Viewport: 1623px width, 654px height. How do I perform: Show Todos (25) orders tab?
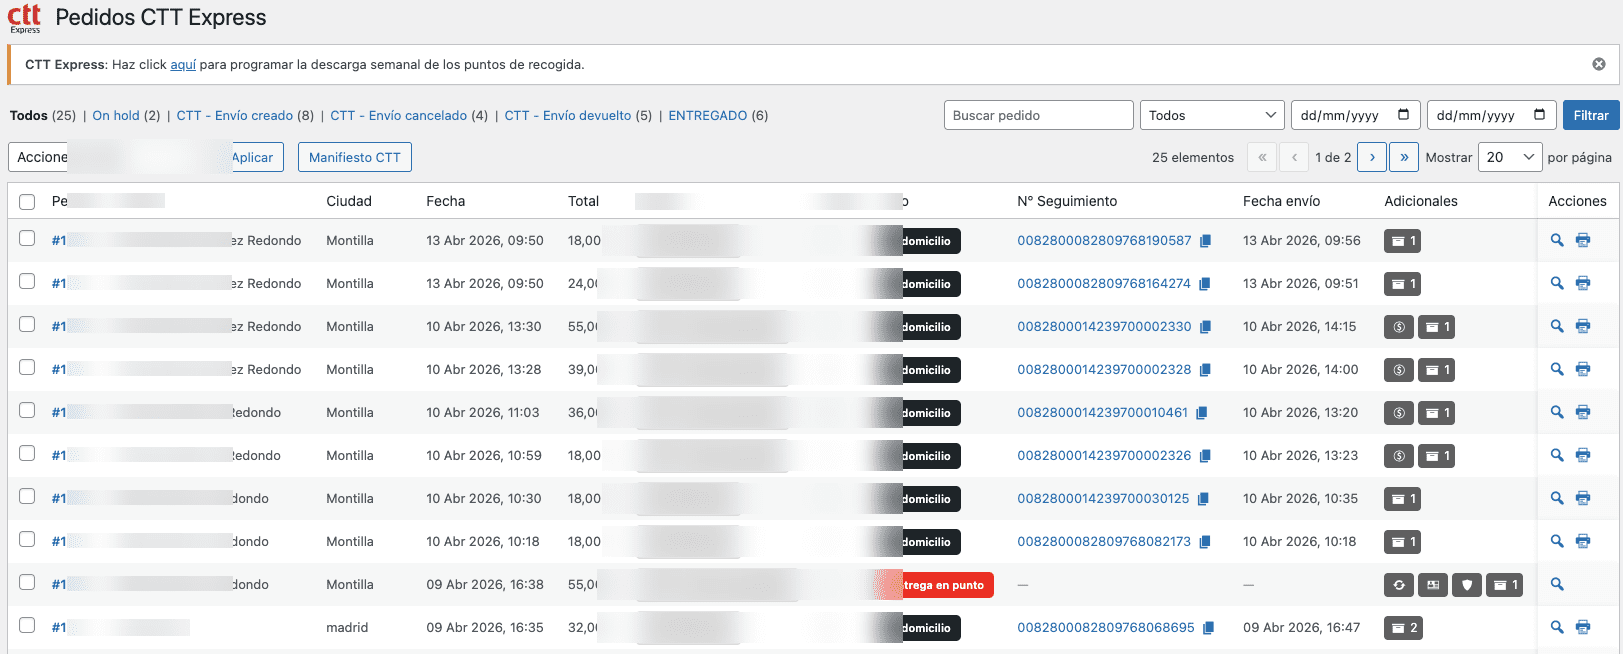pyautogui.click(x=43, y=115)
